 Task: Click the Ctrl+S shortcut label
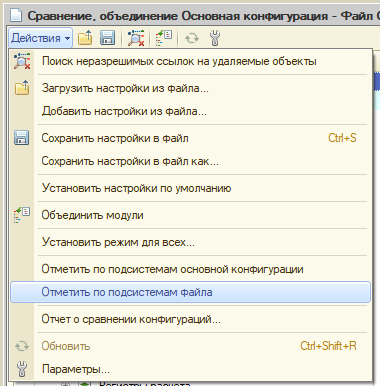pos(342,138)
